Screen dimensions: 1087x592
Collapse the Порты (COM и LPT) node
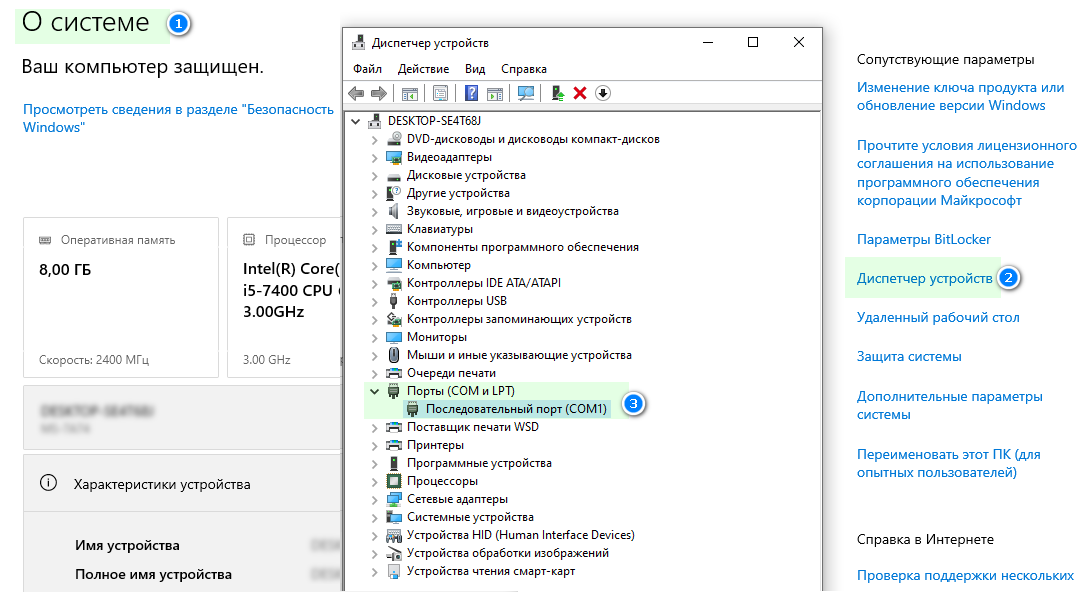click(x=375, y=391)
